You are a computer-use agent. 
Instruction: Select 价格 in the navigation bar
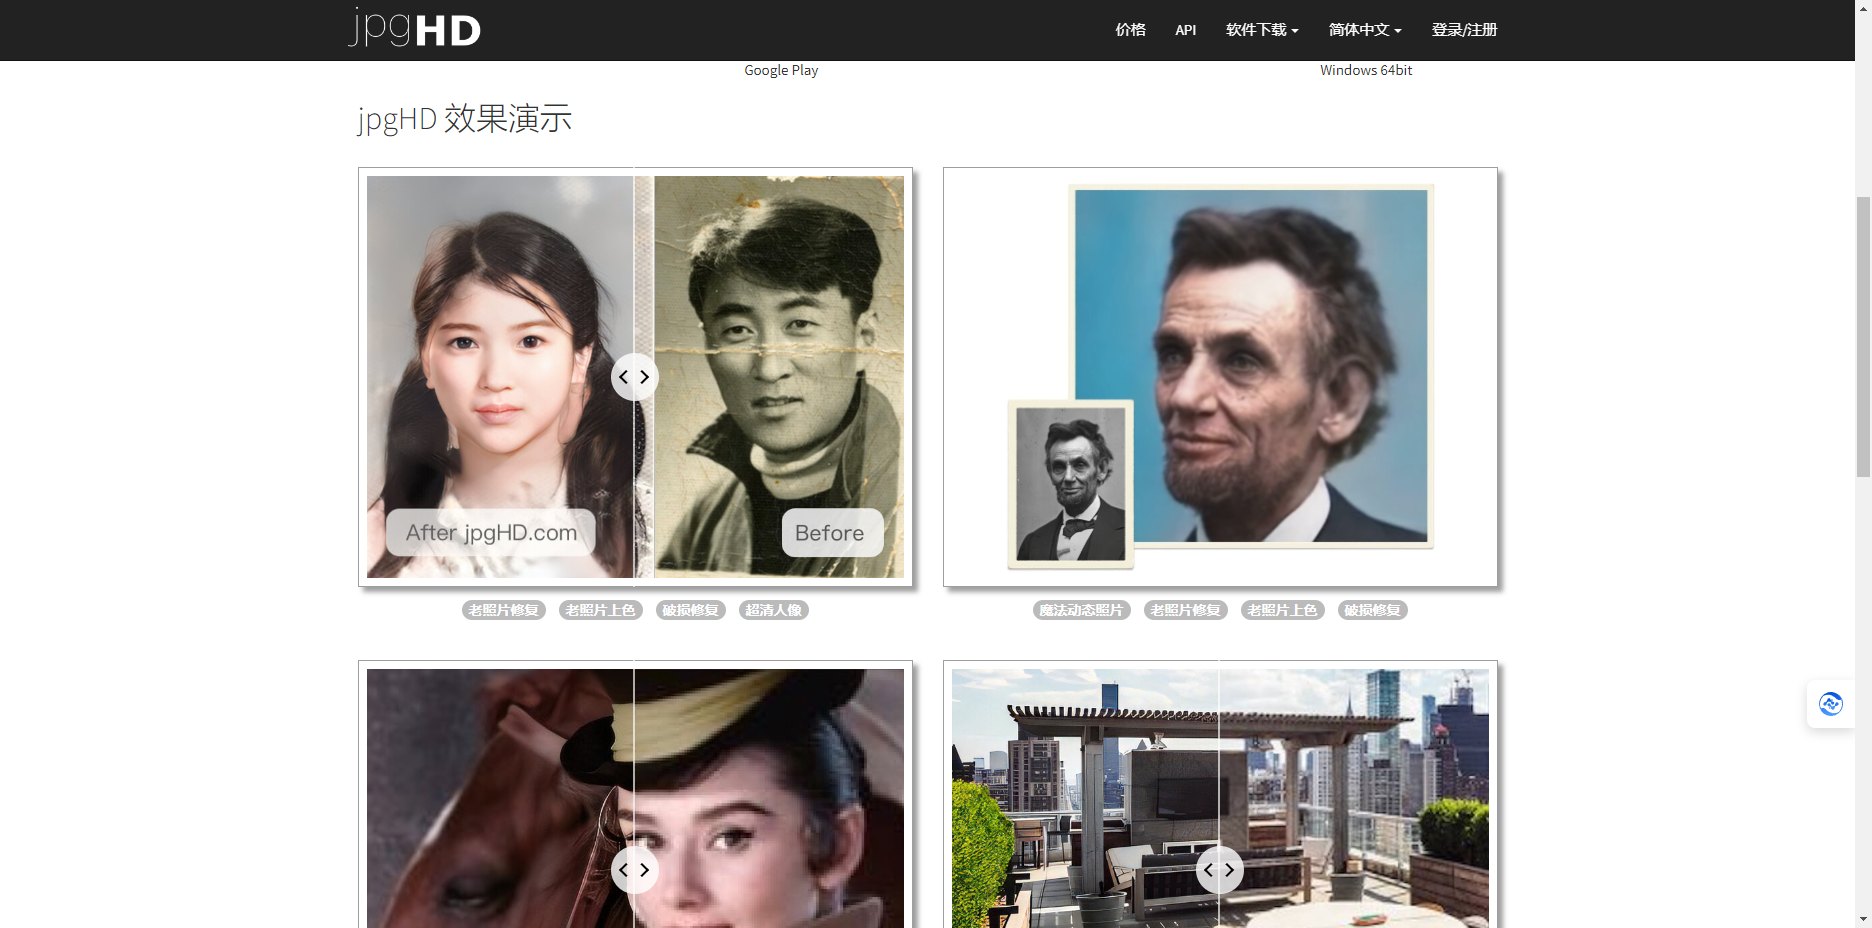click(x=1130, y=29)
